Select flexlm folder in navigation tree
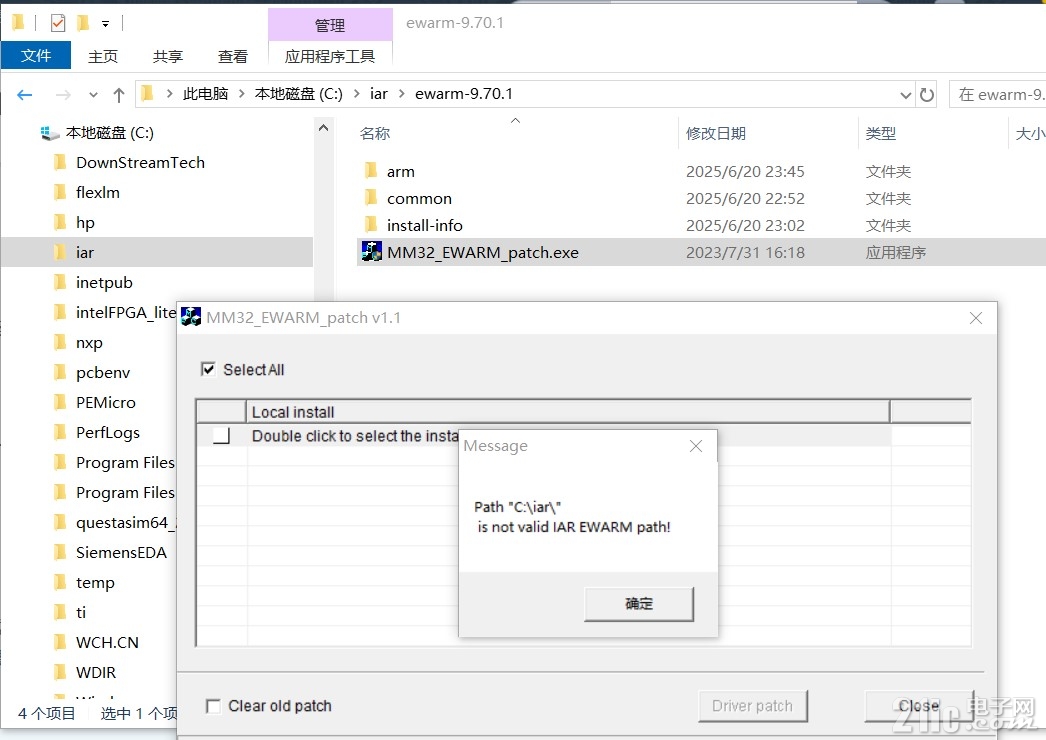Viewport: 1046px width, 740px height. point(98,192)
